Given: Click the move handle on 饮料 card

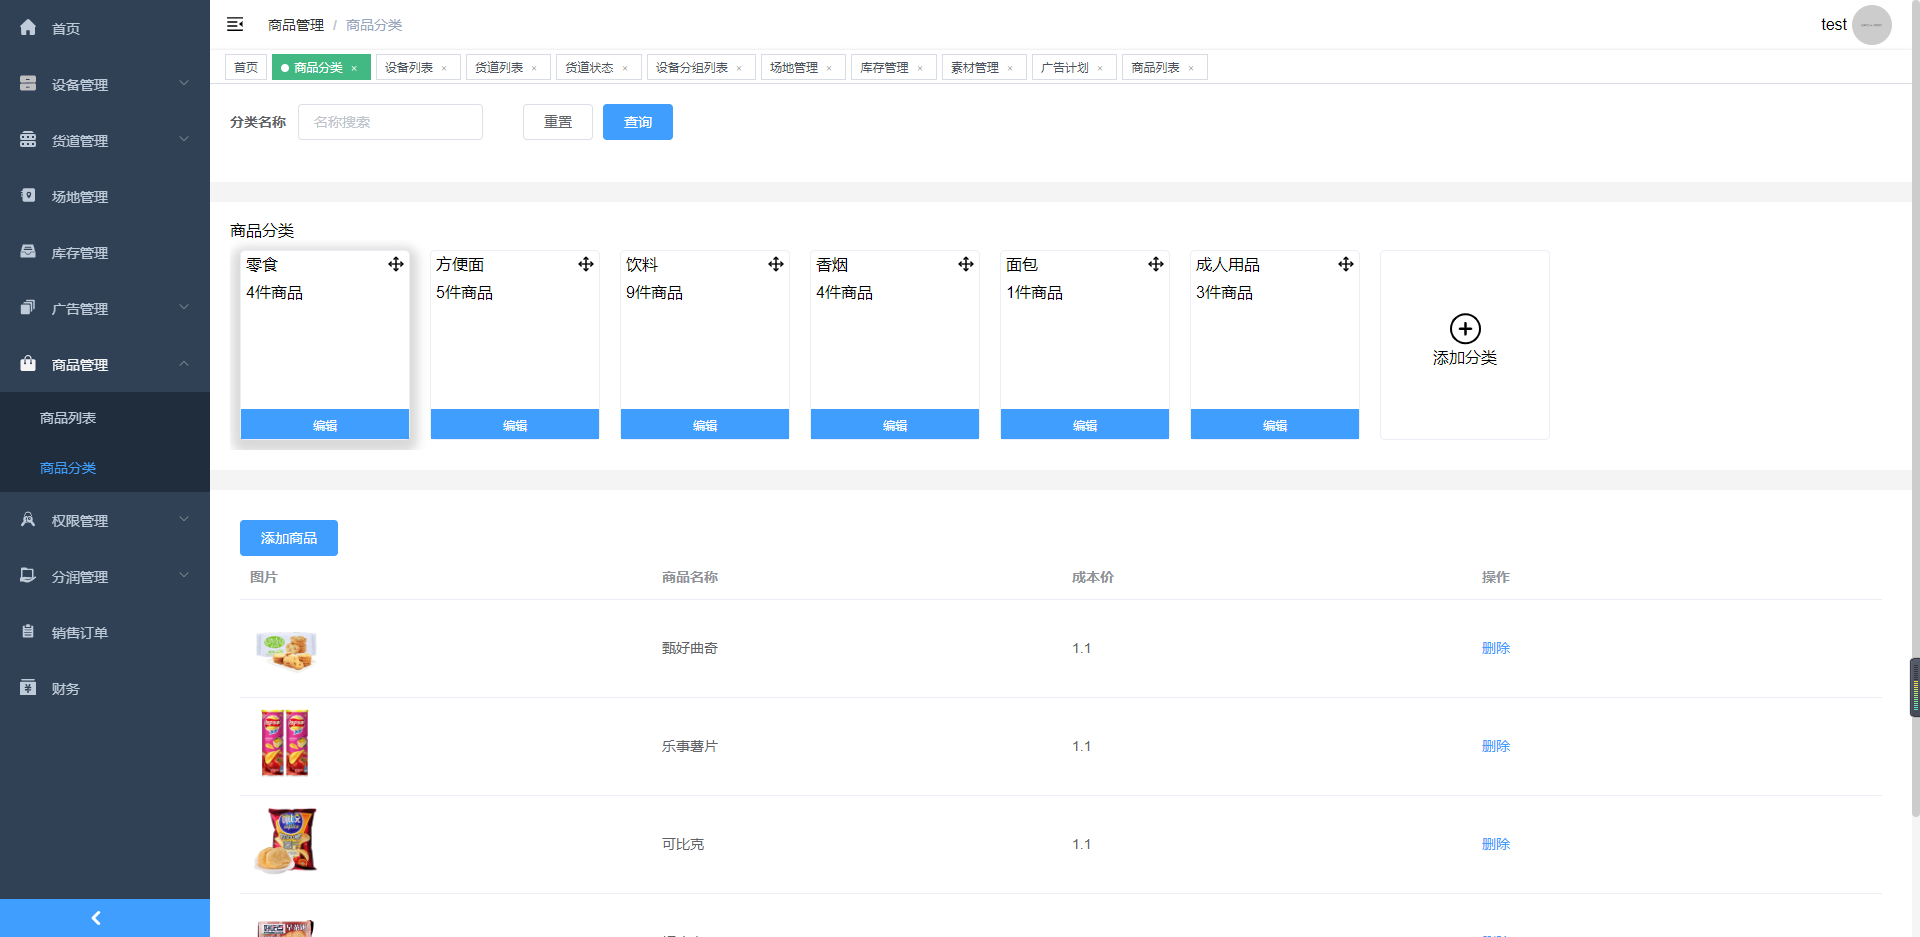Looking at the screenshot, I should 776,264.
